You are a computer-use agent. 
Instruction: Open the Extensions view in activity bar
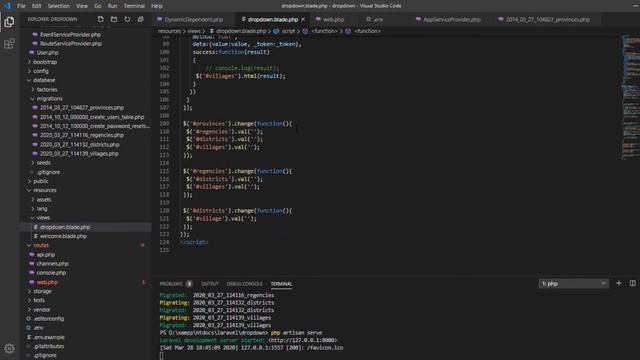pos(9,44)
